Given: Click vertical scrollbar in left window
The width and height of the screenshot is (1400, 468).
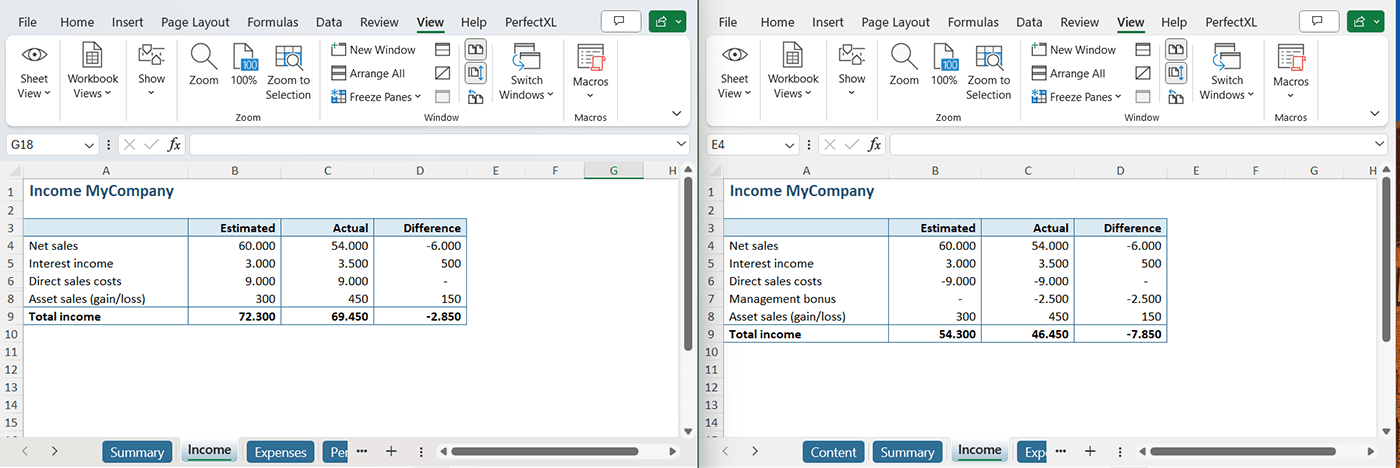Looking at the screenshot, I should (x=688, y=264).
